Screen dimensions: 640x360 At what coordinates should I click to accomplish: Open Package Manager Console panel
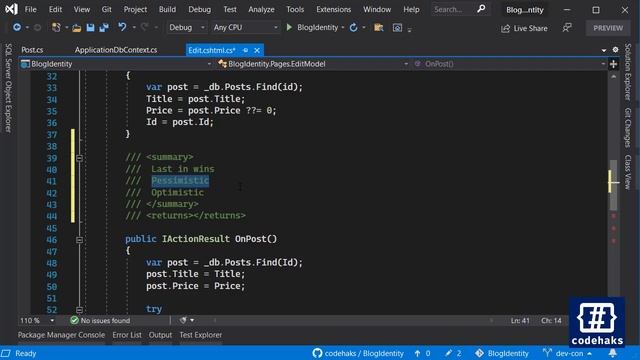61,335
